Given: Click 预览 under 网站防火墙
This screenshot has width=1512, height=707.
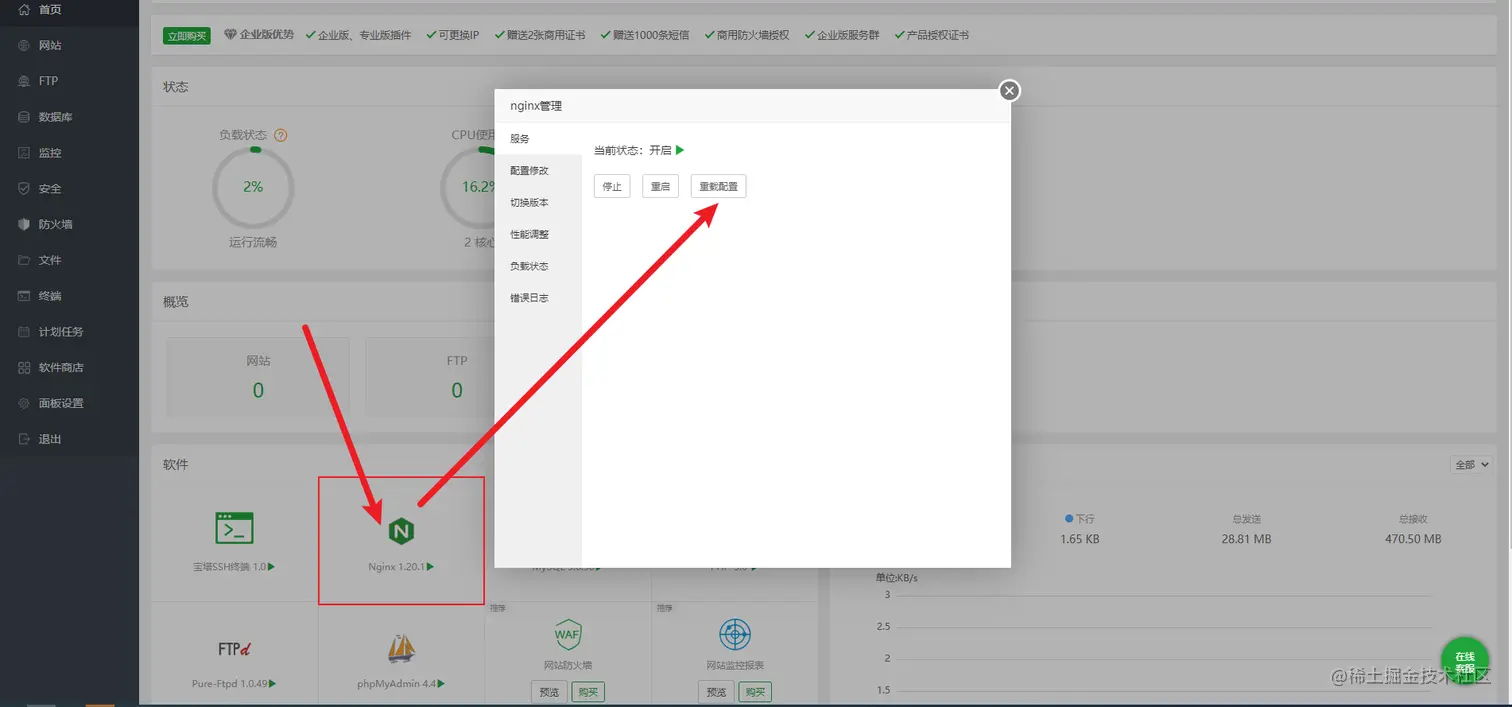Looking at the screenshot, I should (x=549, y=692).
